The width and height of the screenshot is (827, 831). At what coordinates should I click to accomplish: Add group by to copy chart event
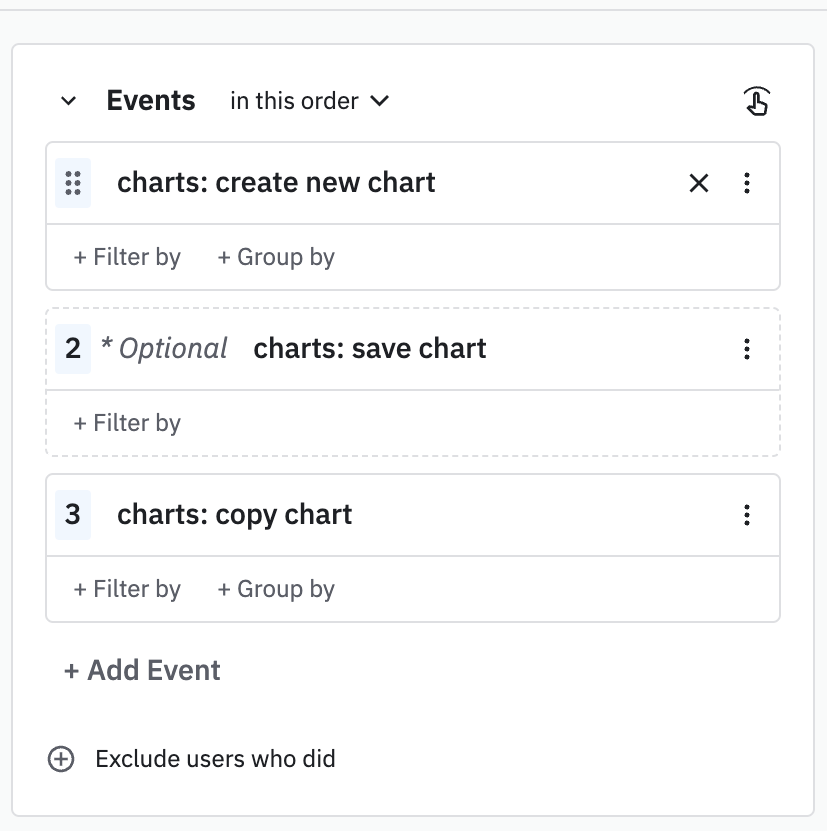coord(276,589)
